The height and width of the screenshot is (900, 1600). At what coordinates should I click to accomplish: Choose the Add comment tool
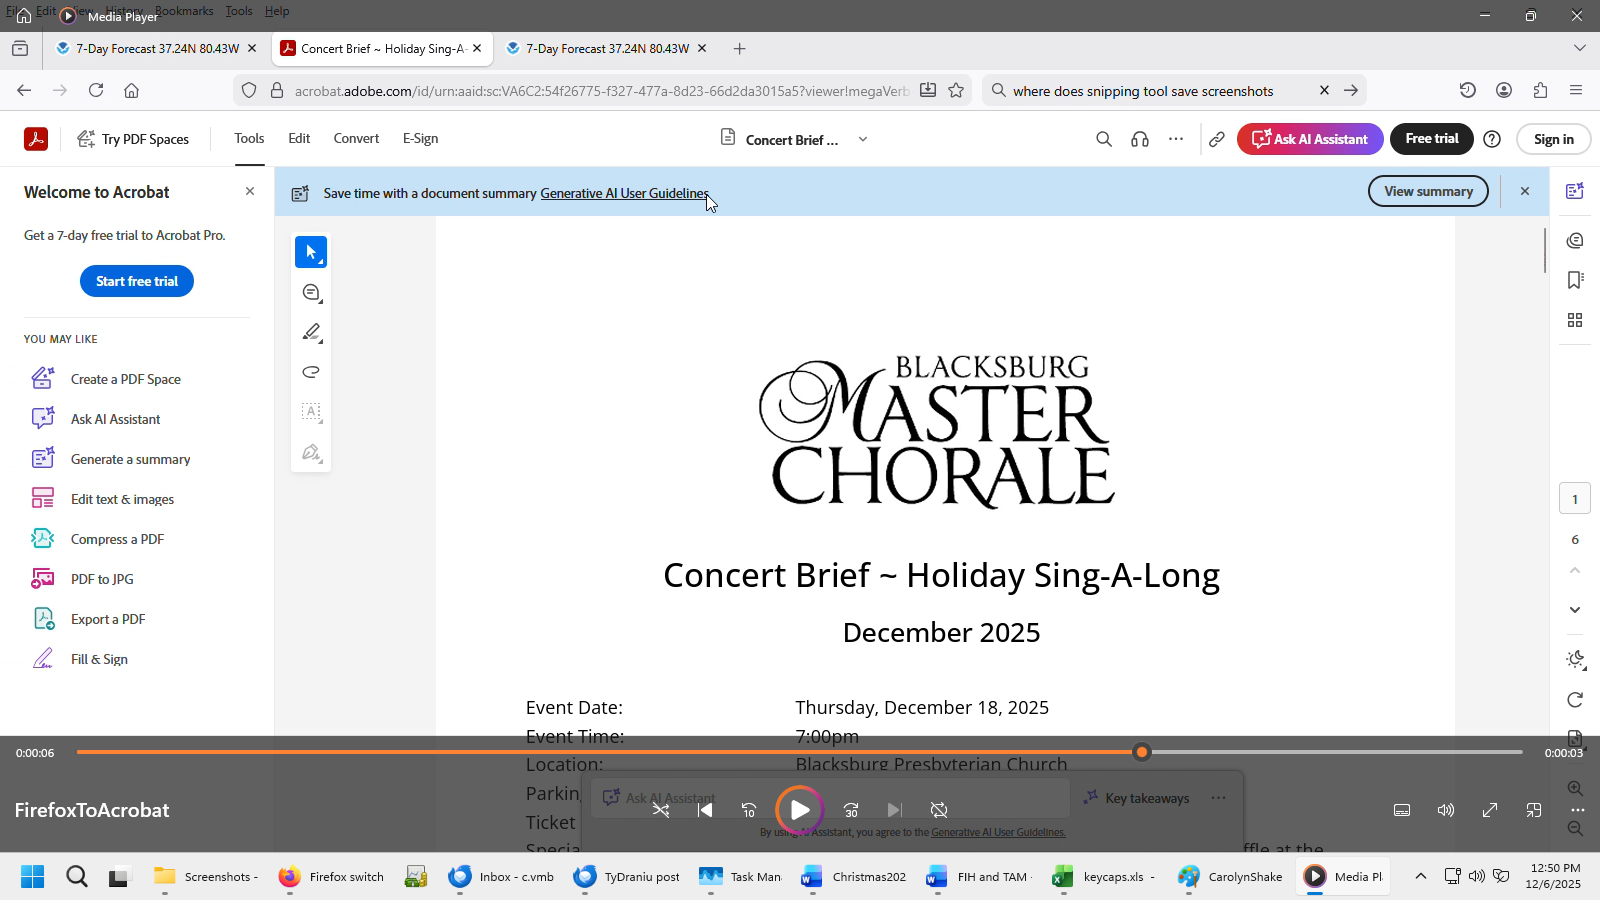coord(311,292)
